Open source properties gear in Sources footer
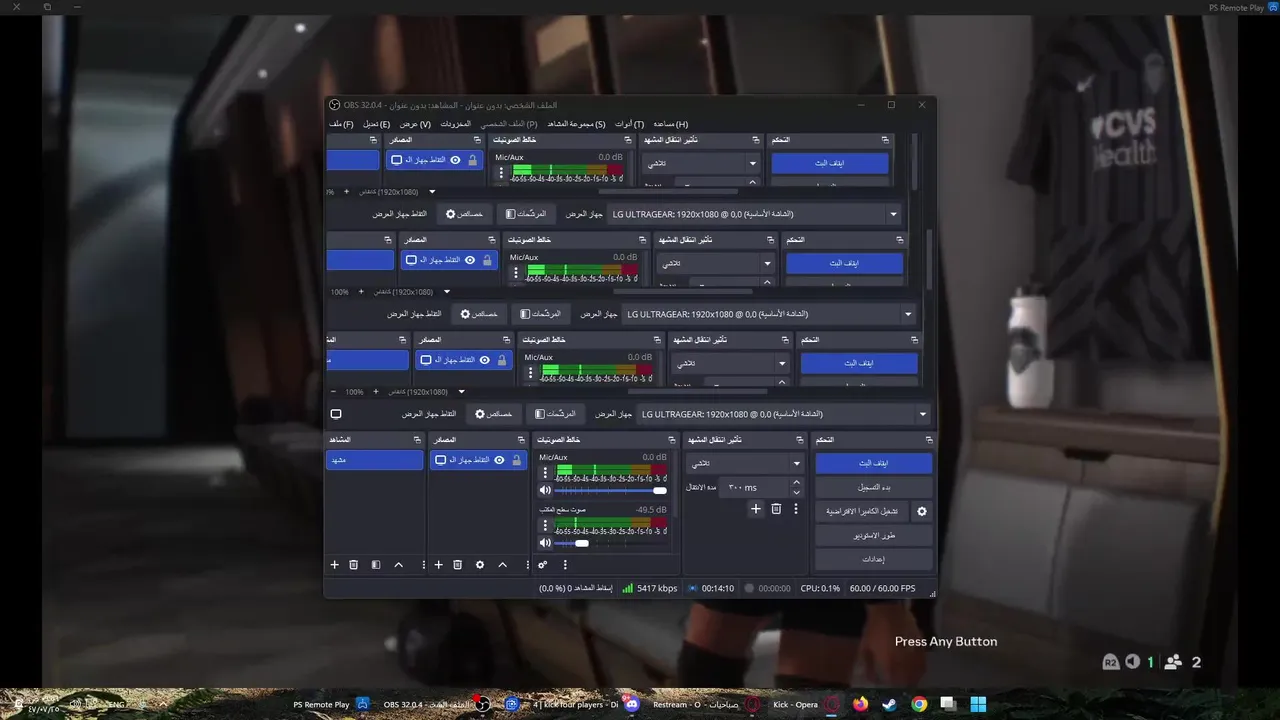 [x=480, y=565]
